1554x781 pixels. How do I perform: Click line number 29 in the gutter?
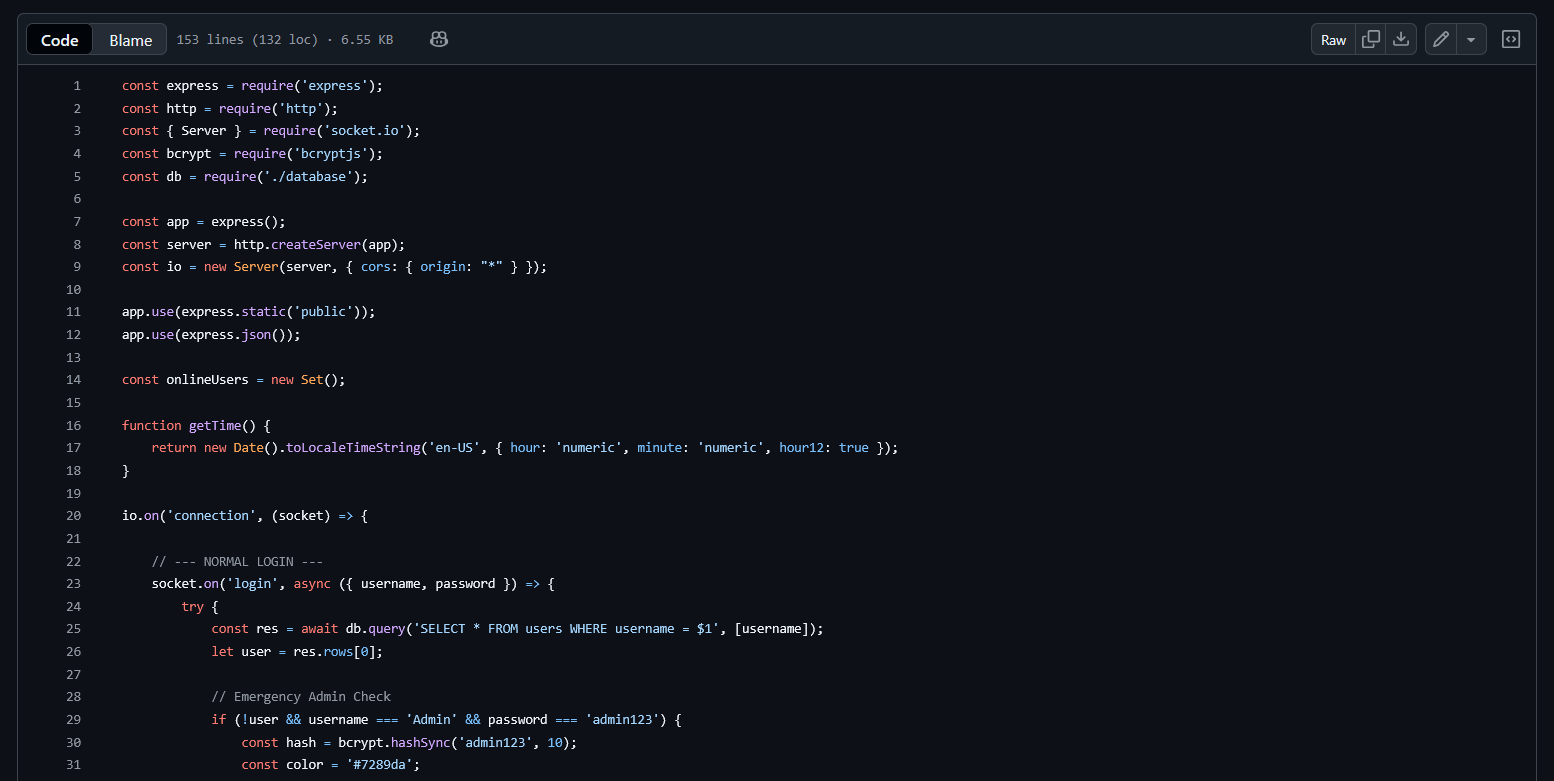coord(73,720)
